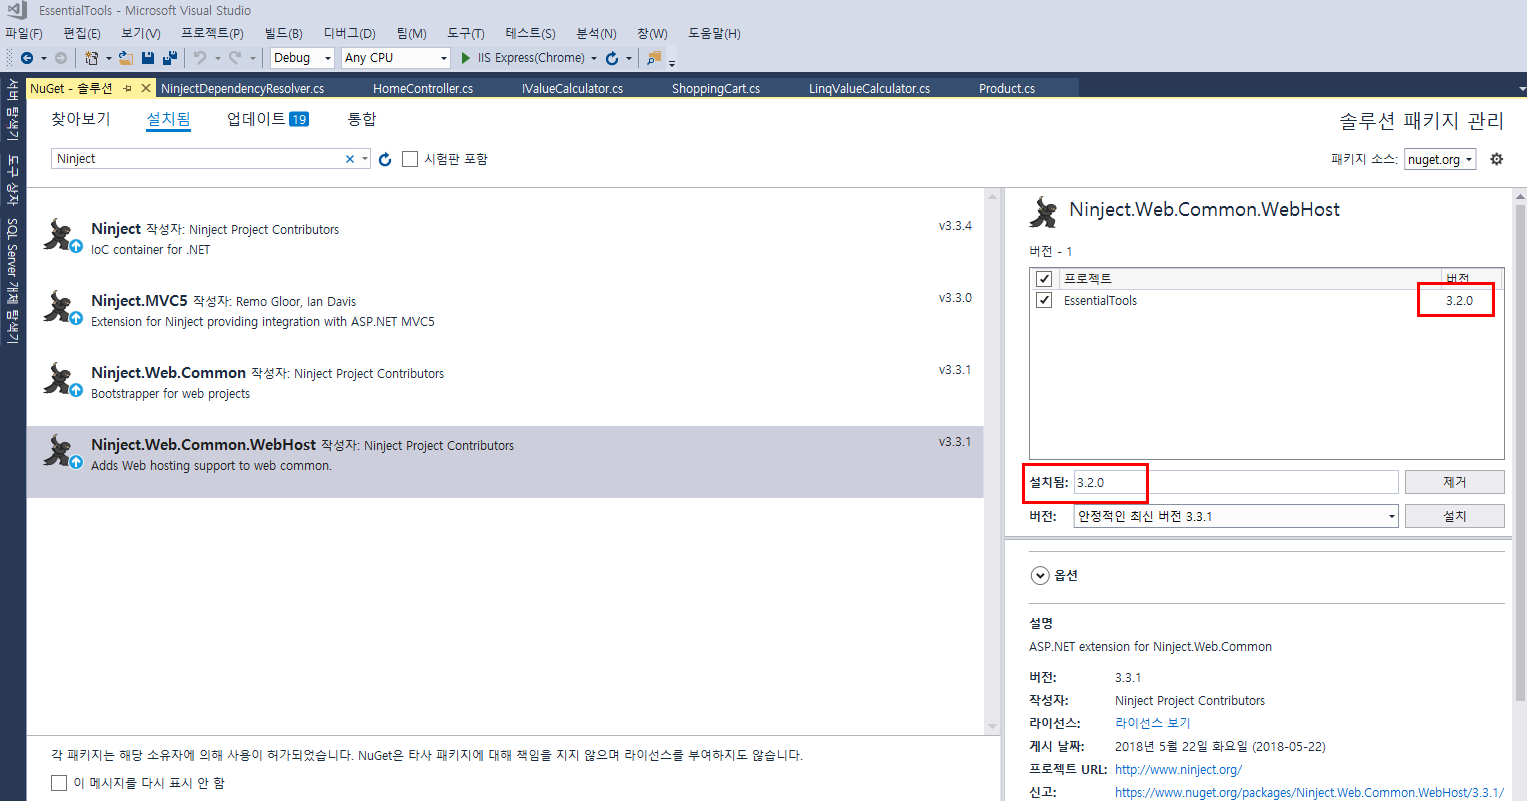Open the 프로젝트(P) menu

212,33
